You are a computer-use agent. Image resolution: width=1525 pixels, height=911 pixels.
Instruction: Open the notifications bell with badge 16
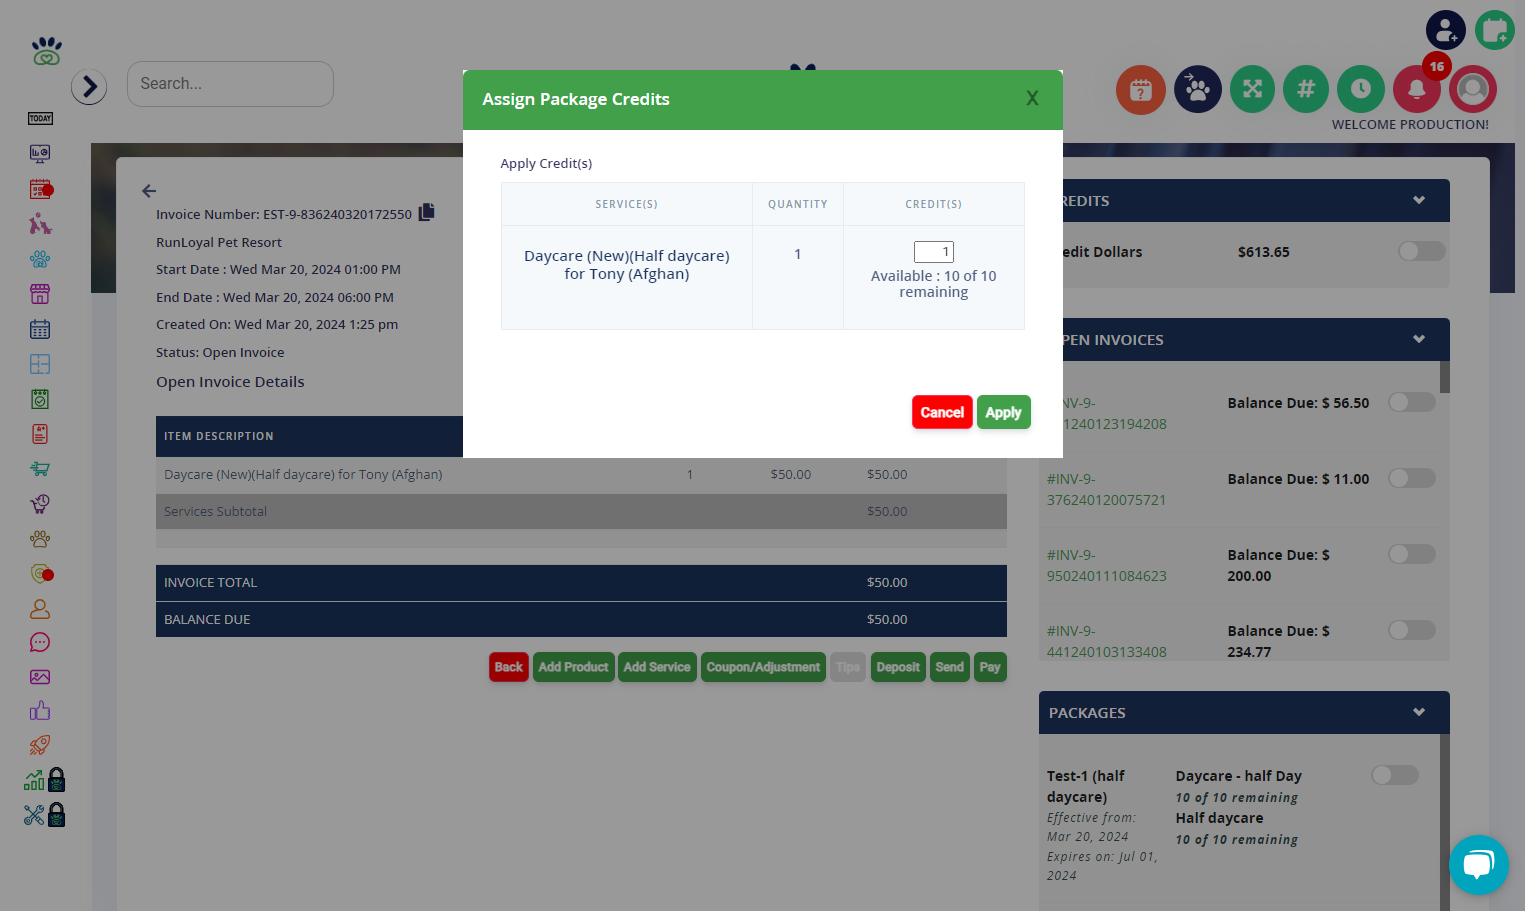tap(1416, 89)
